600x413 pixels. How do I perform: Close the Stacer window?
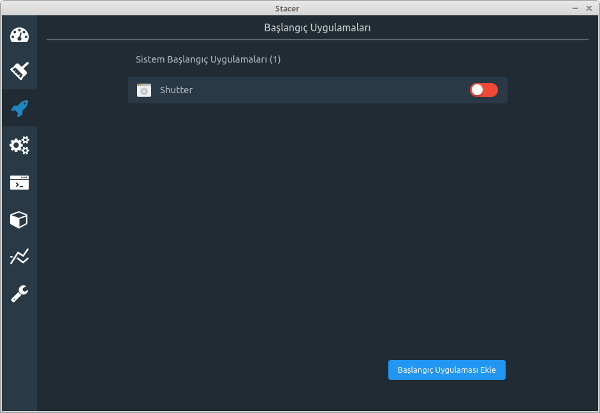point(589,8)
